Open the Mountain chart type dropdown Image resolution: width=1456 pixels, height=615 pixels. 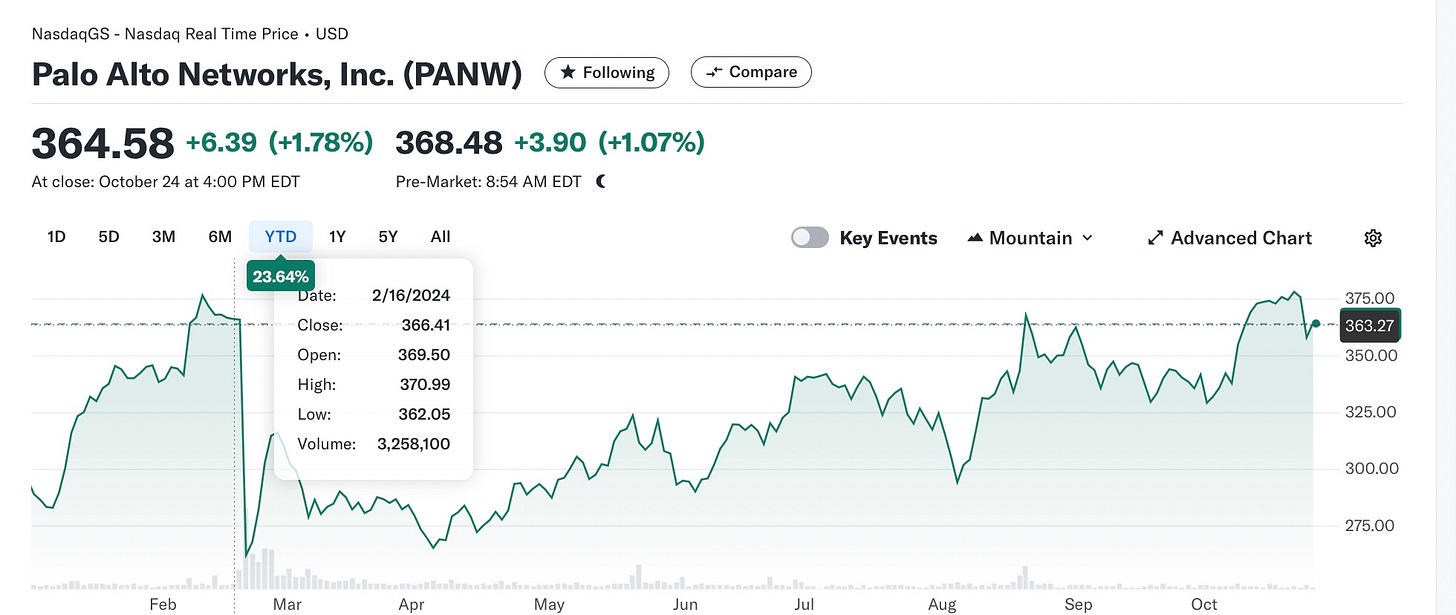(x=1030, y=238)
